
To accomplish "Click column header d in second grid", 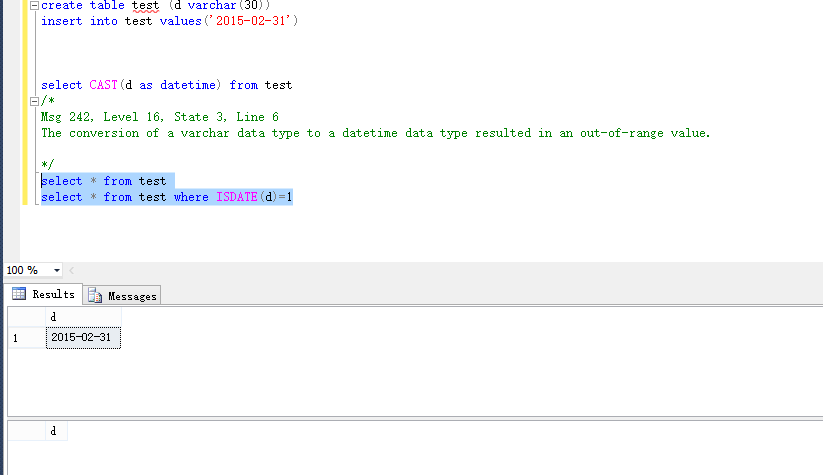I will coord(53,431).
